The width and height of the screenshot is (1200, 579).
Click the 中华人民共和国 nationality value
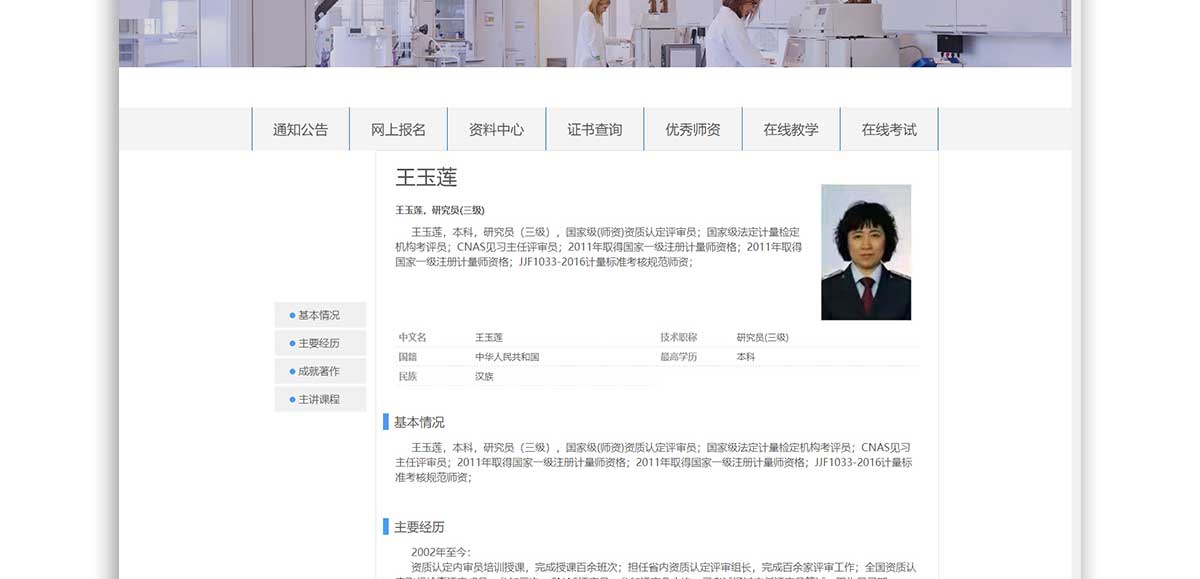click(507, 357)
